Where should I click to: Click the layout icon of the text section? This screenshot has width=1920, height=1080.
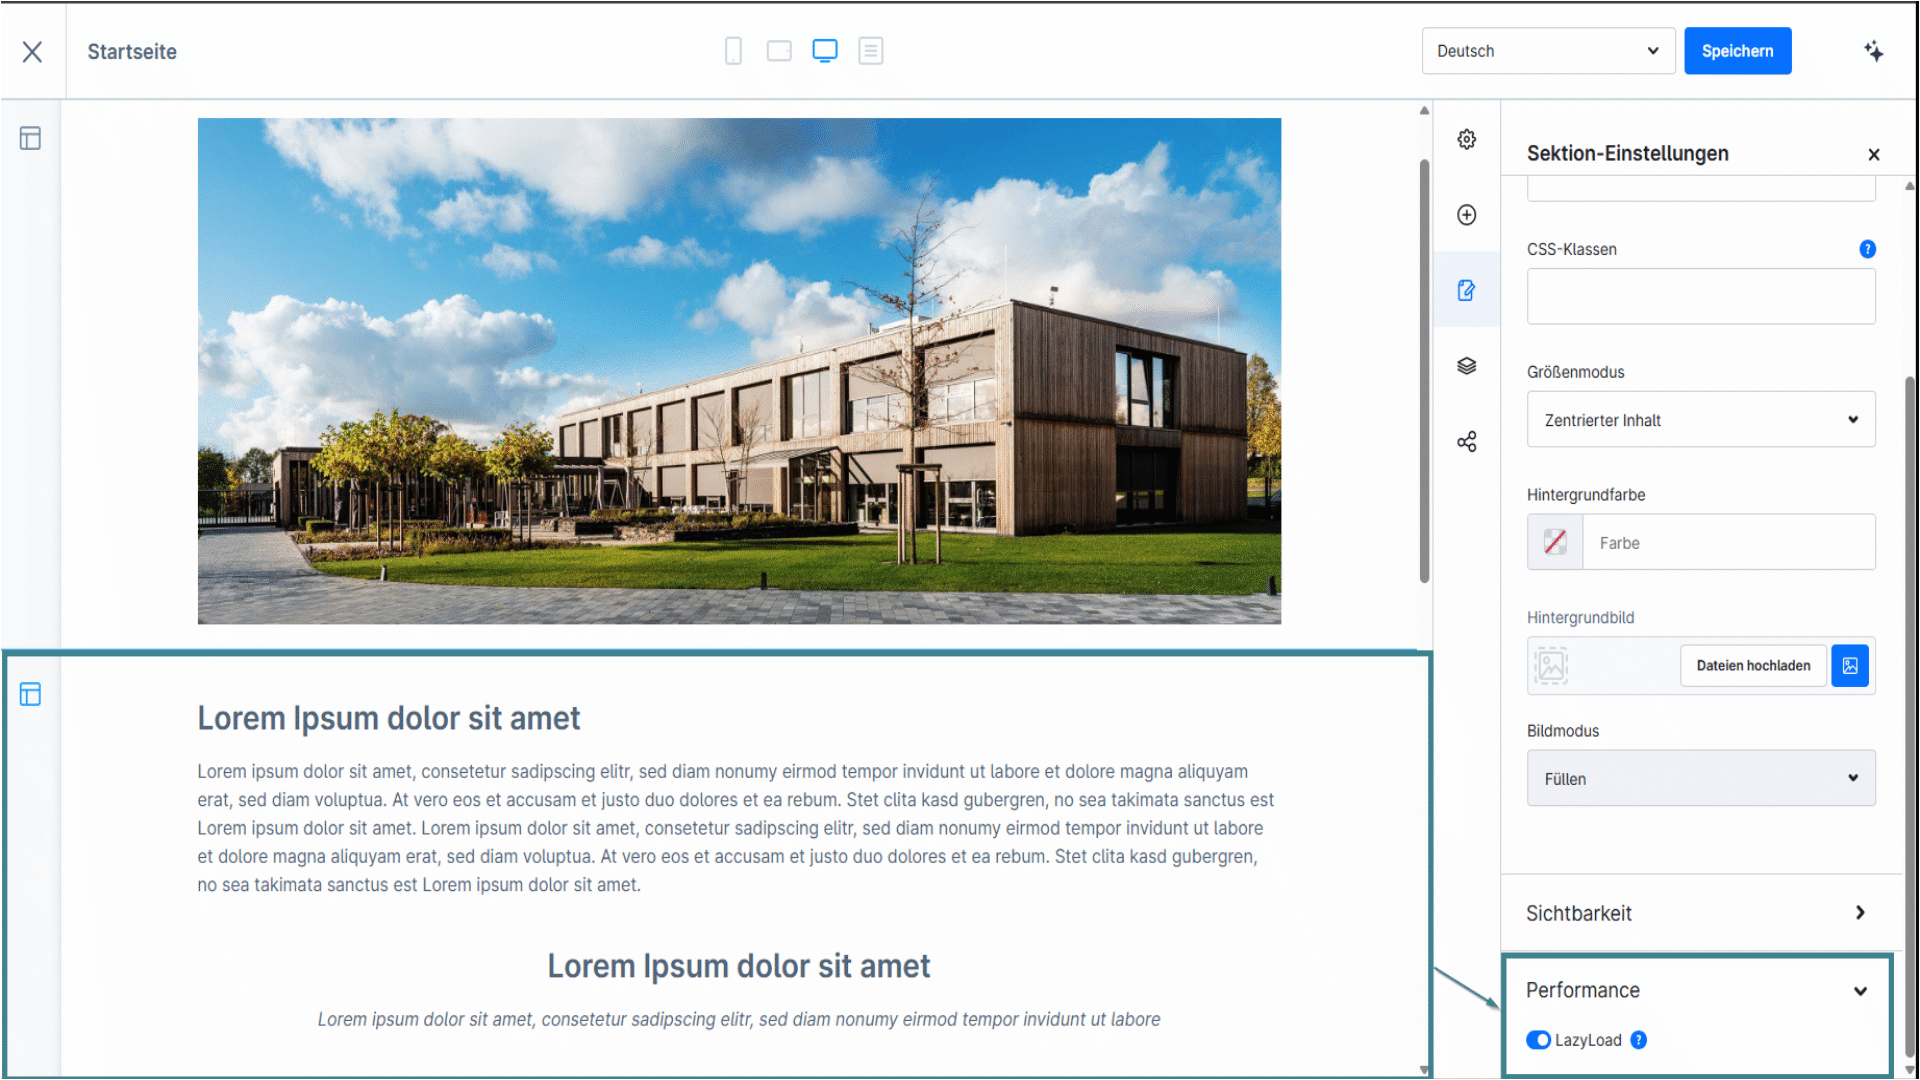(x=31, y=694)
